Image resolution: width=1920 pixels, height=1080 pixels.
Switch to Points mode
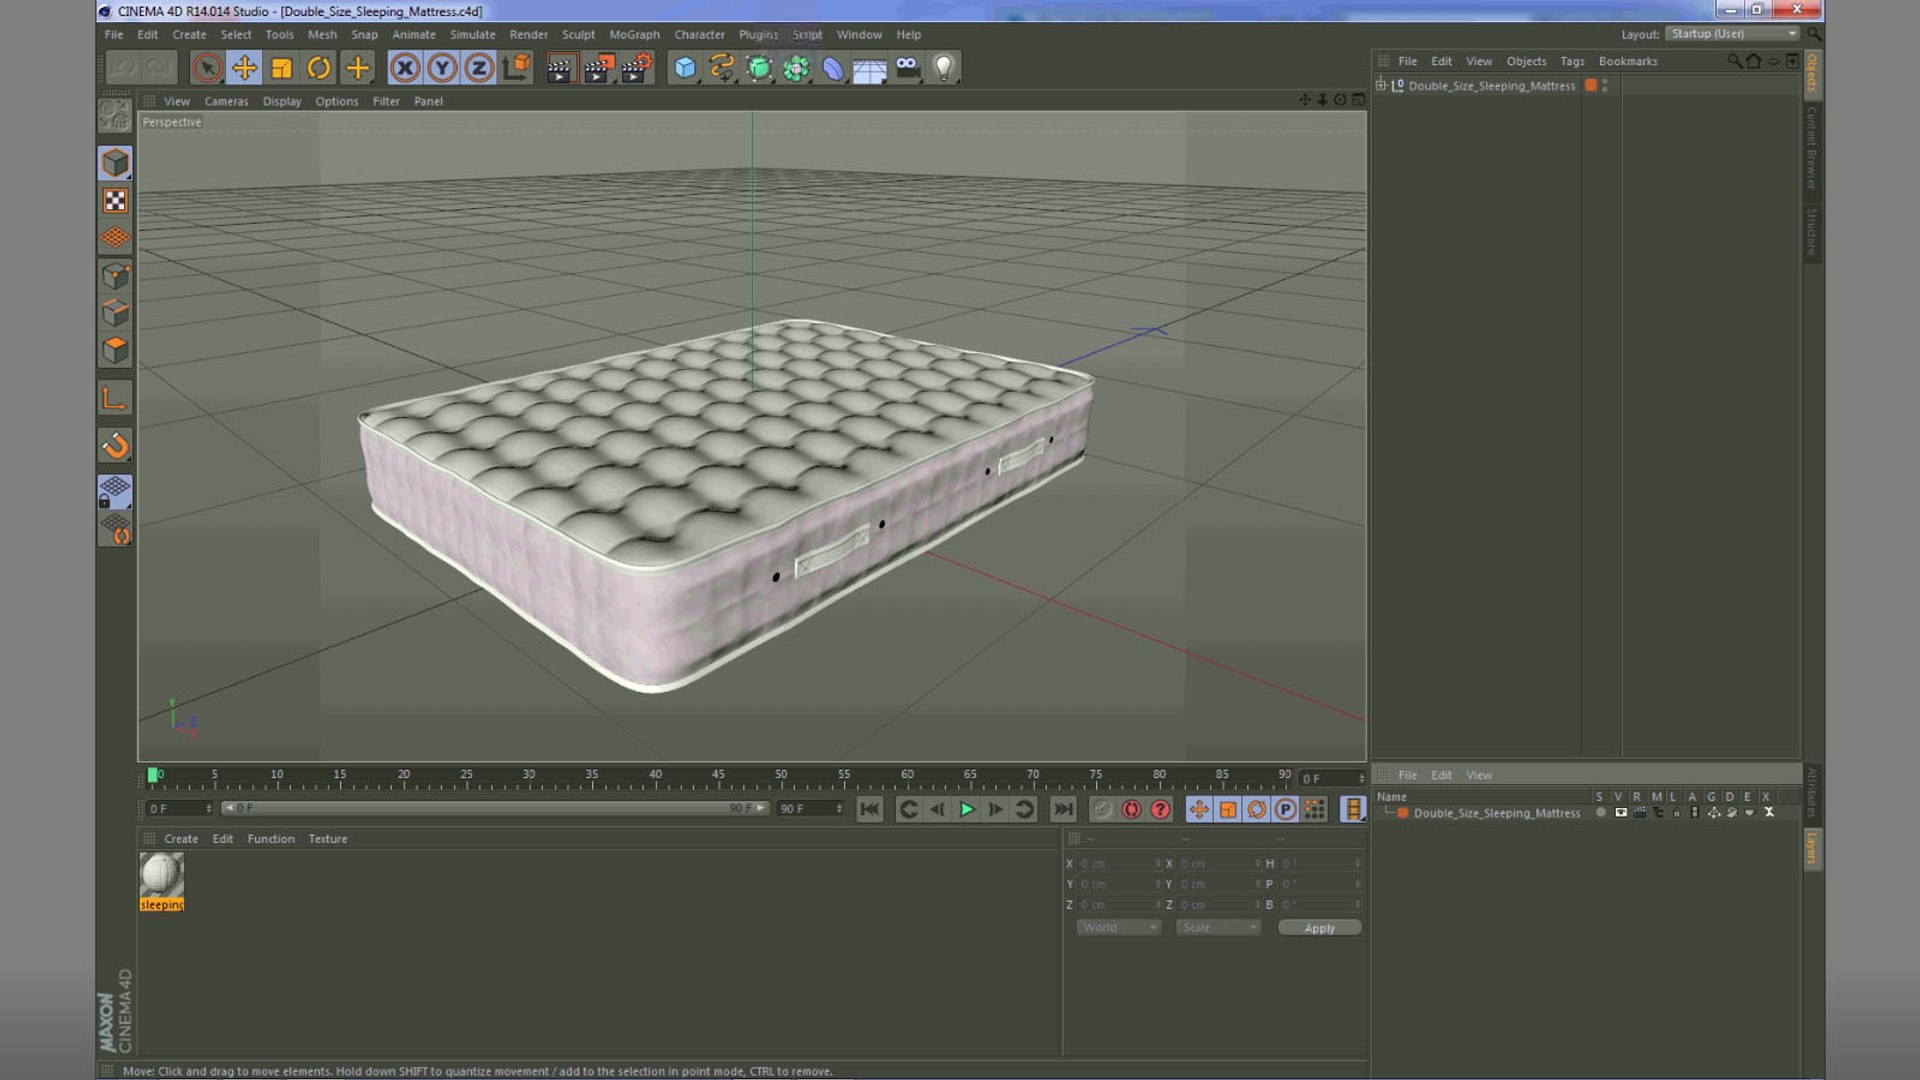[x=115, y=276]
